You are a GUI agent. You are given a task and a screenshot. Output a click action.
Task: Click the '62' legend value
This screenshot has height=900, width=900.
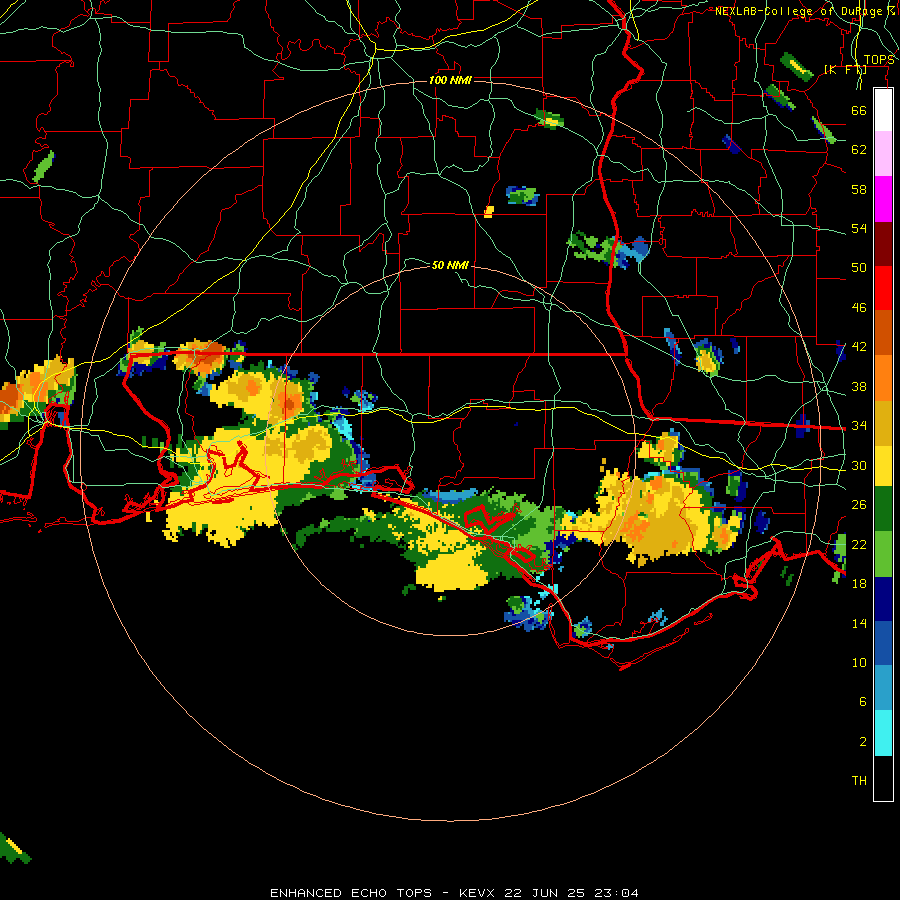[859, 150]
